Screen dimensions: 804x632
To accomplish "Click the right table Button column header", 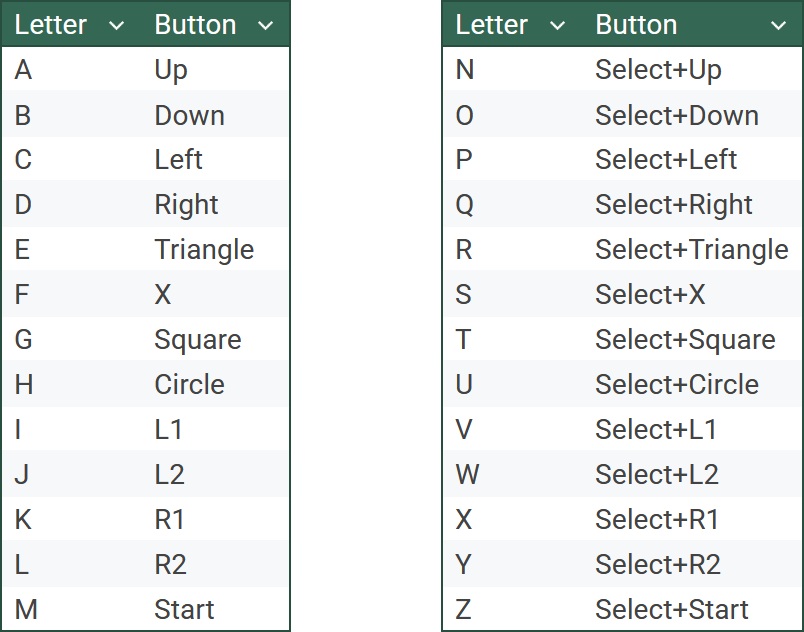I will (x=636, y=25).
